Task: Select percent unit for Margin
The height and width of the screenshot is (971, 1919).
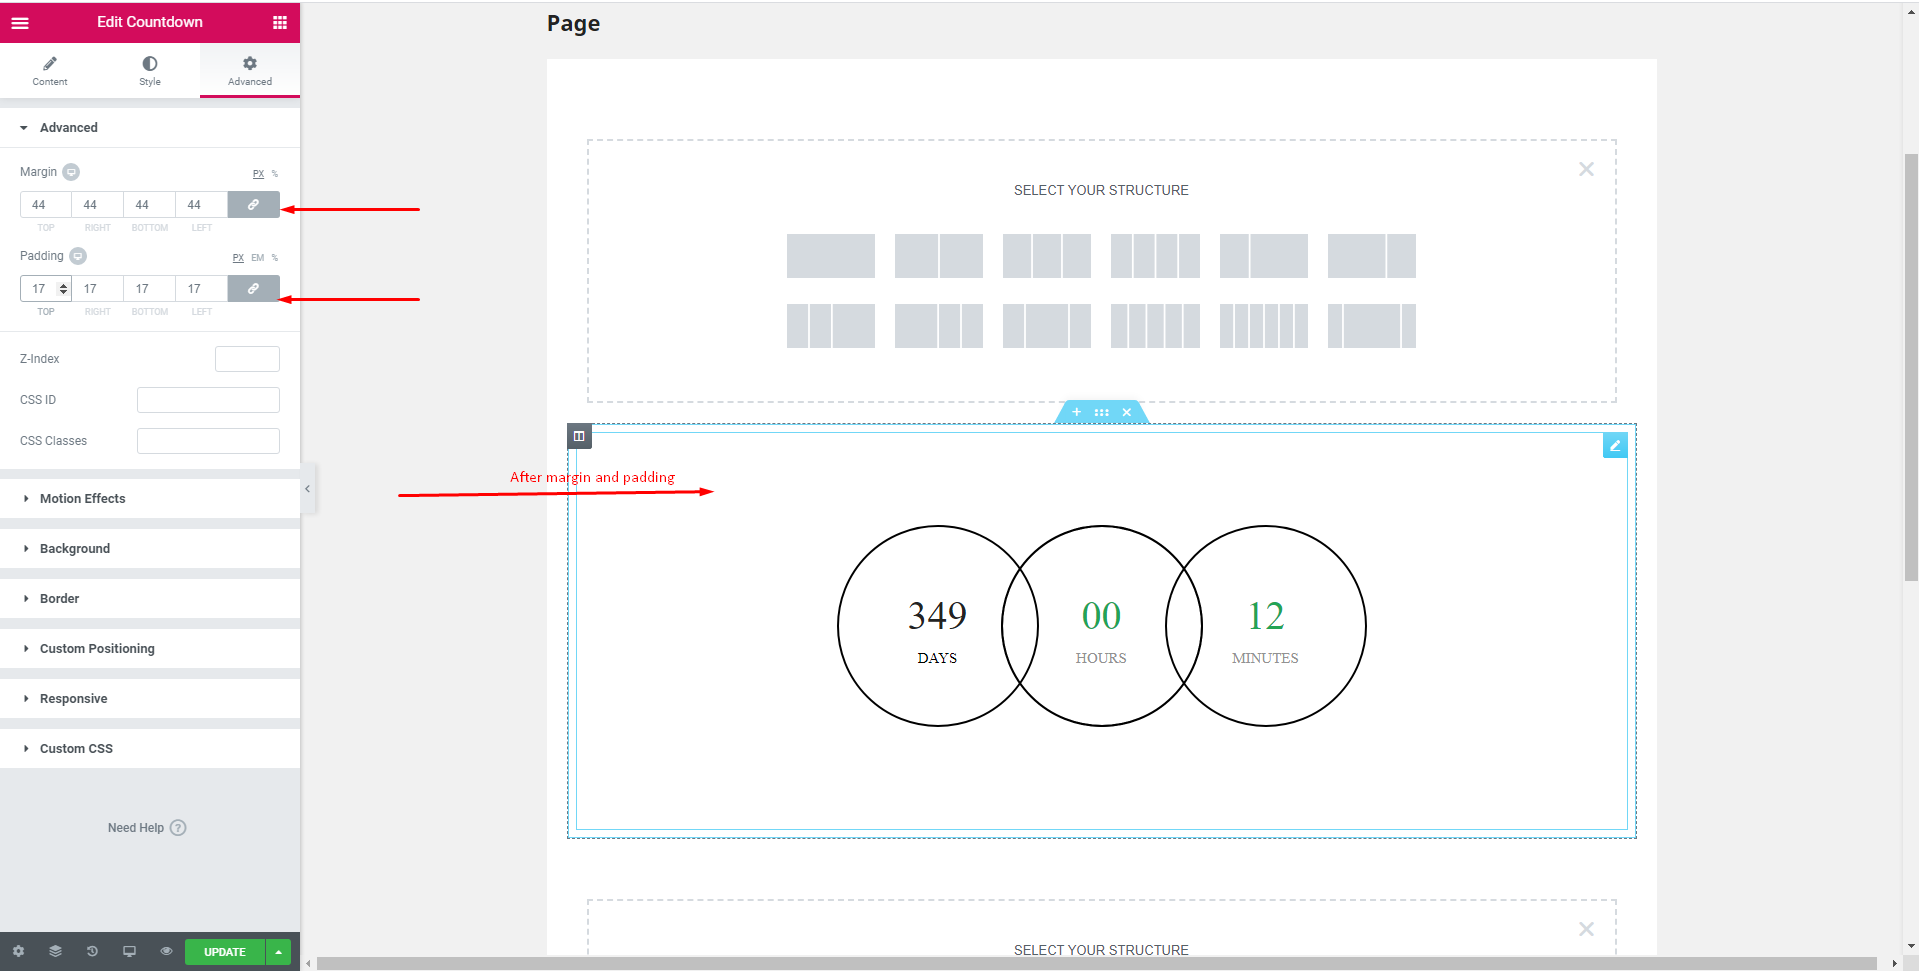Action: pyautogui.click(x=275, y=174)
